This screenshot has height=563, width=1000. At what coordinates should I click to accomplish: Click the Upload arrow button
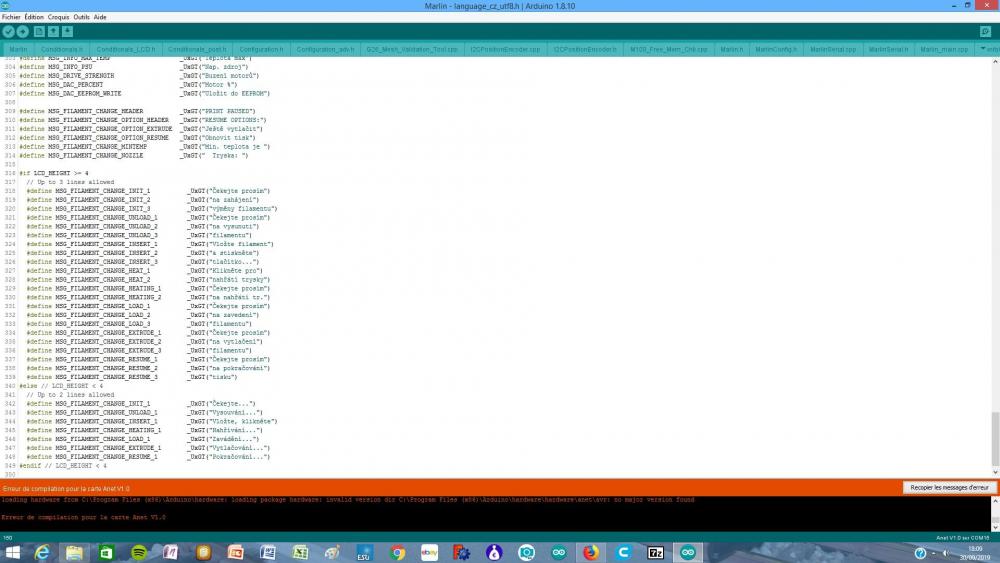[x=22, y=31]
